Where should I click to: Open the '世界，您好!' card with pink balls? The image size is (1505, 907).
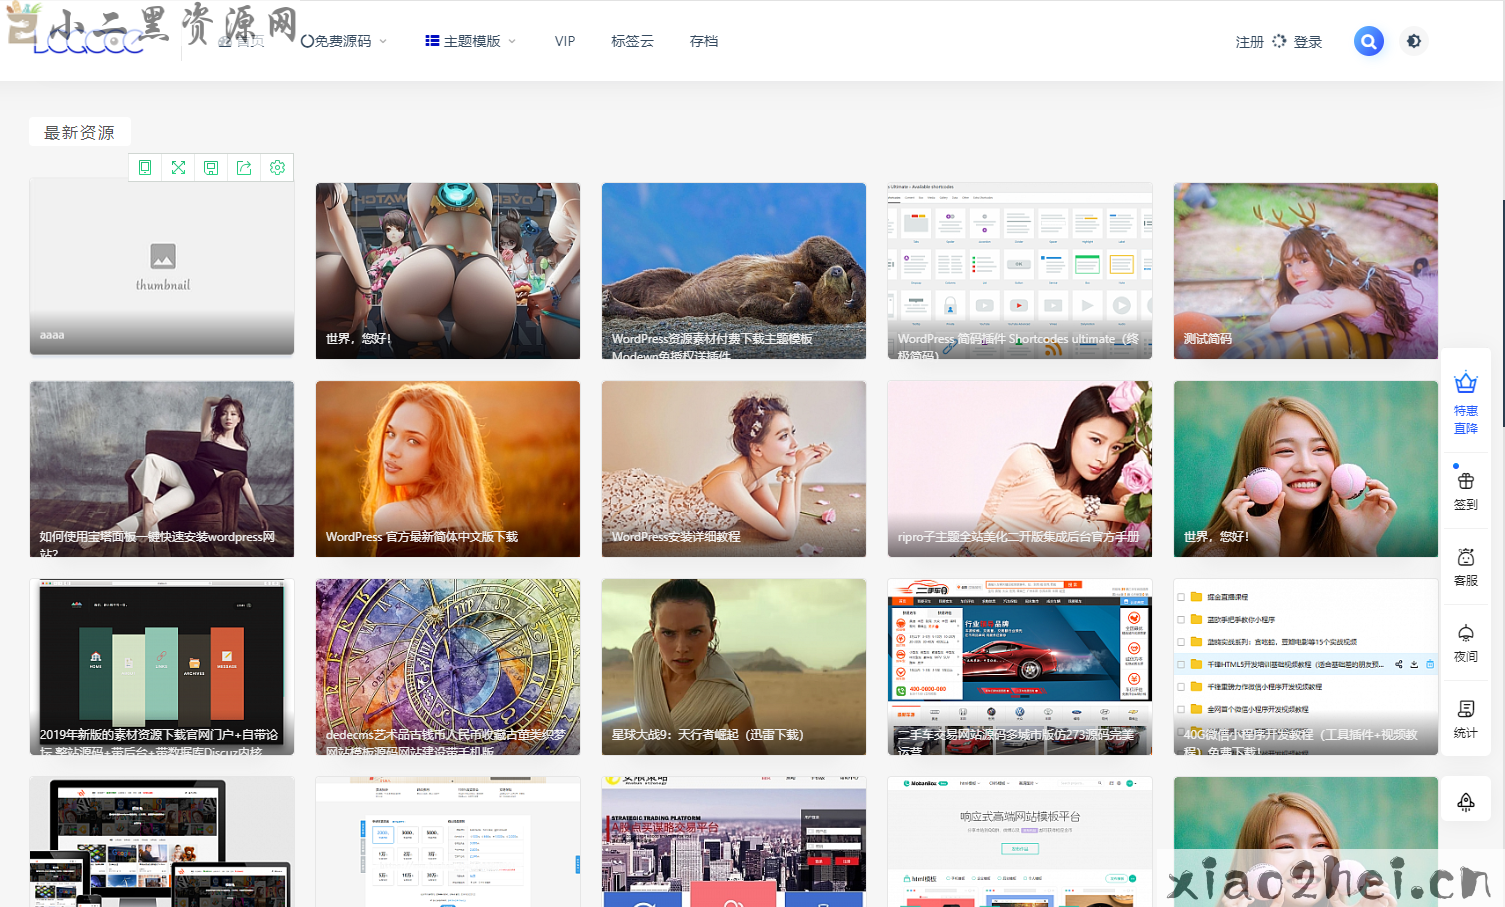coord(1306,469)
